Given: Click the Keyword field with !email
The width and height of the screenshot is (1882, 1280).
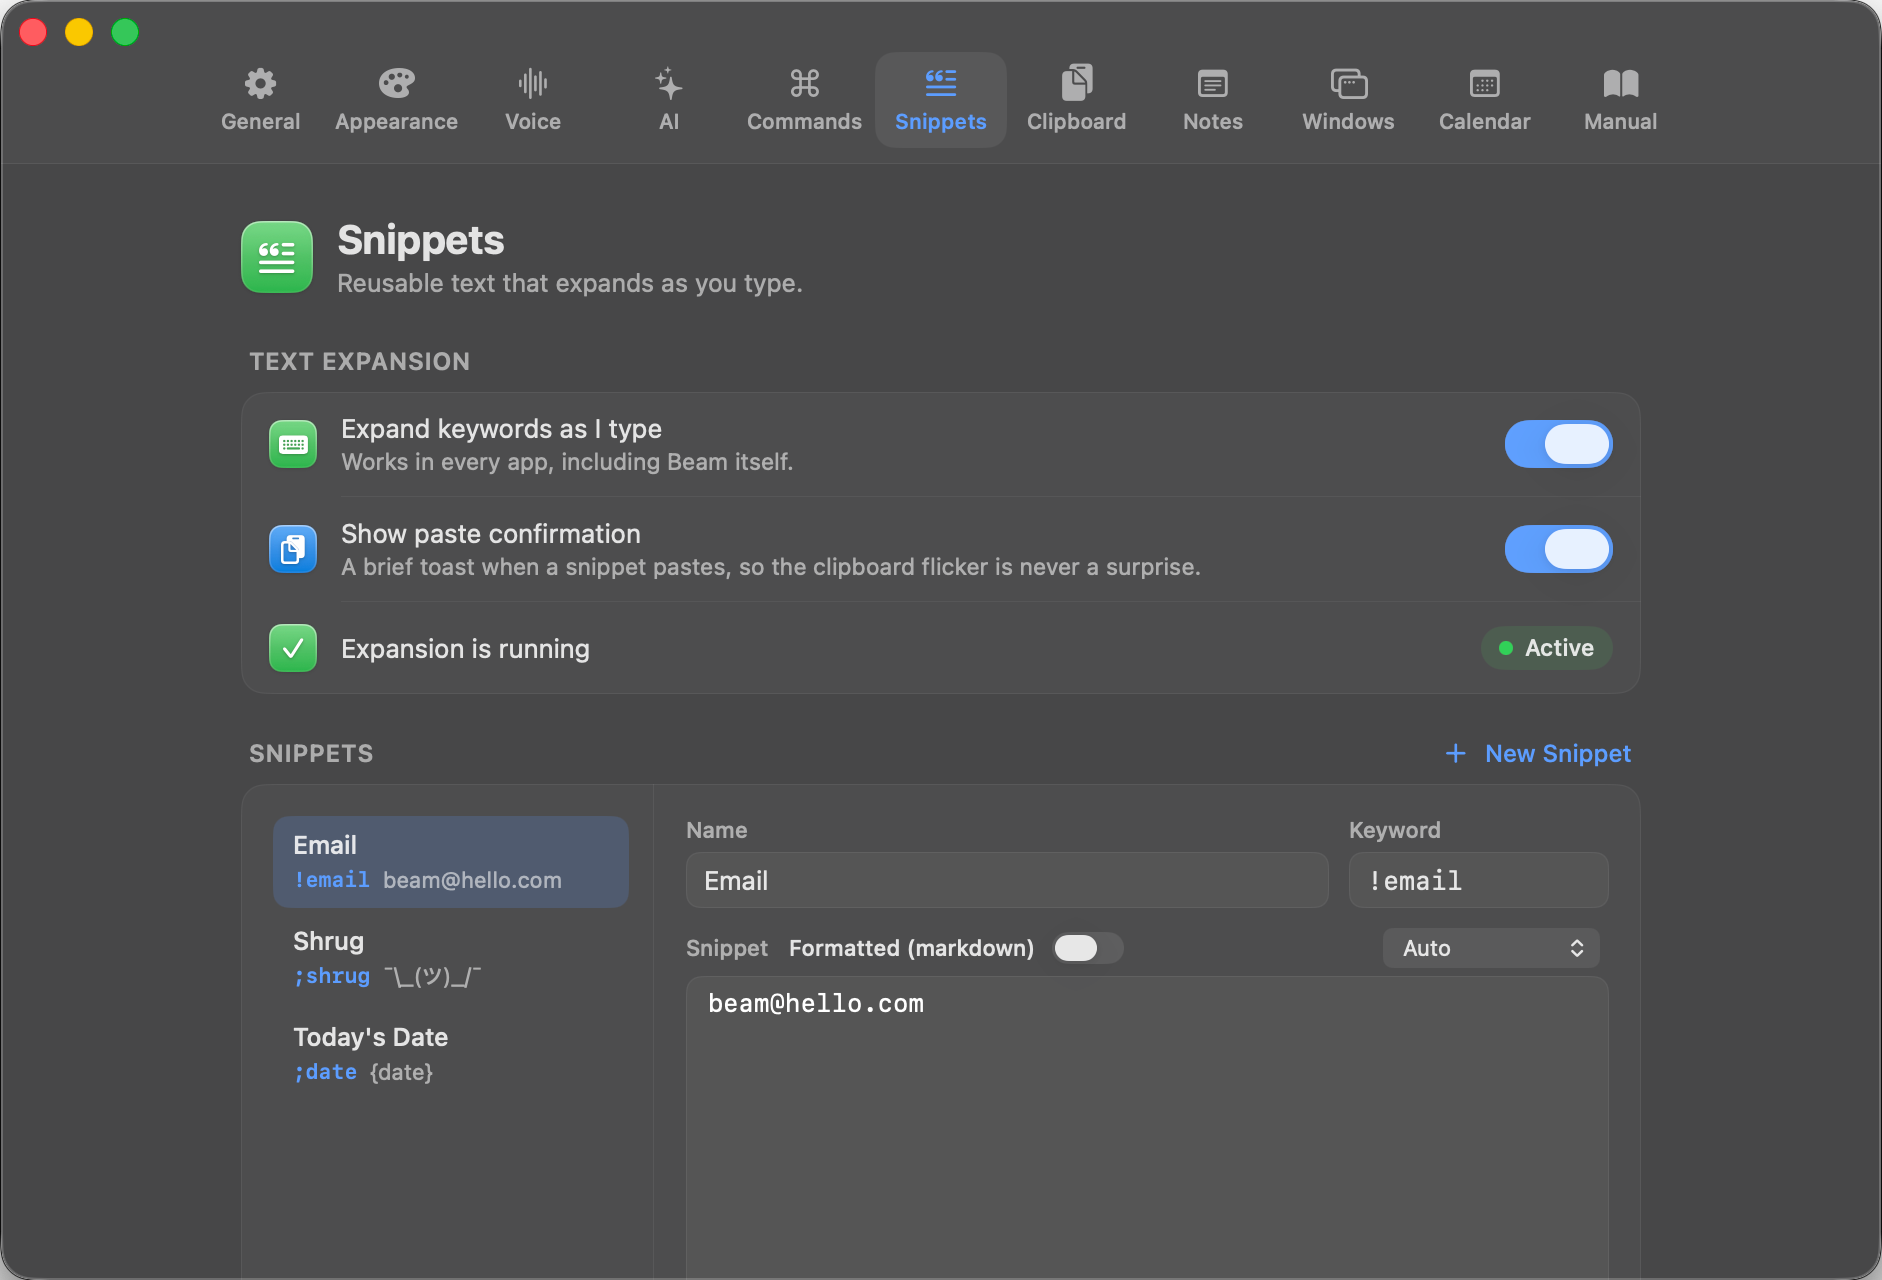Looking at the screenshot, I should 1478,880.
